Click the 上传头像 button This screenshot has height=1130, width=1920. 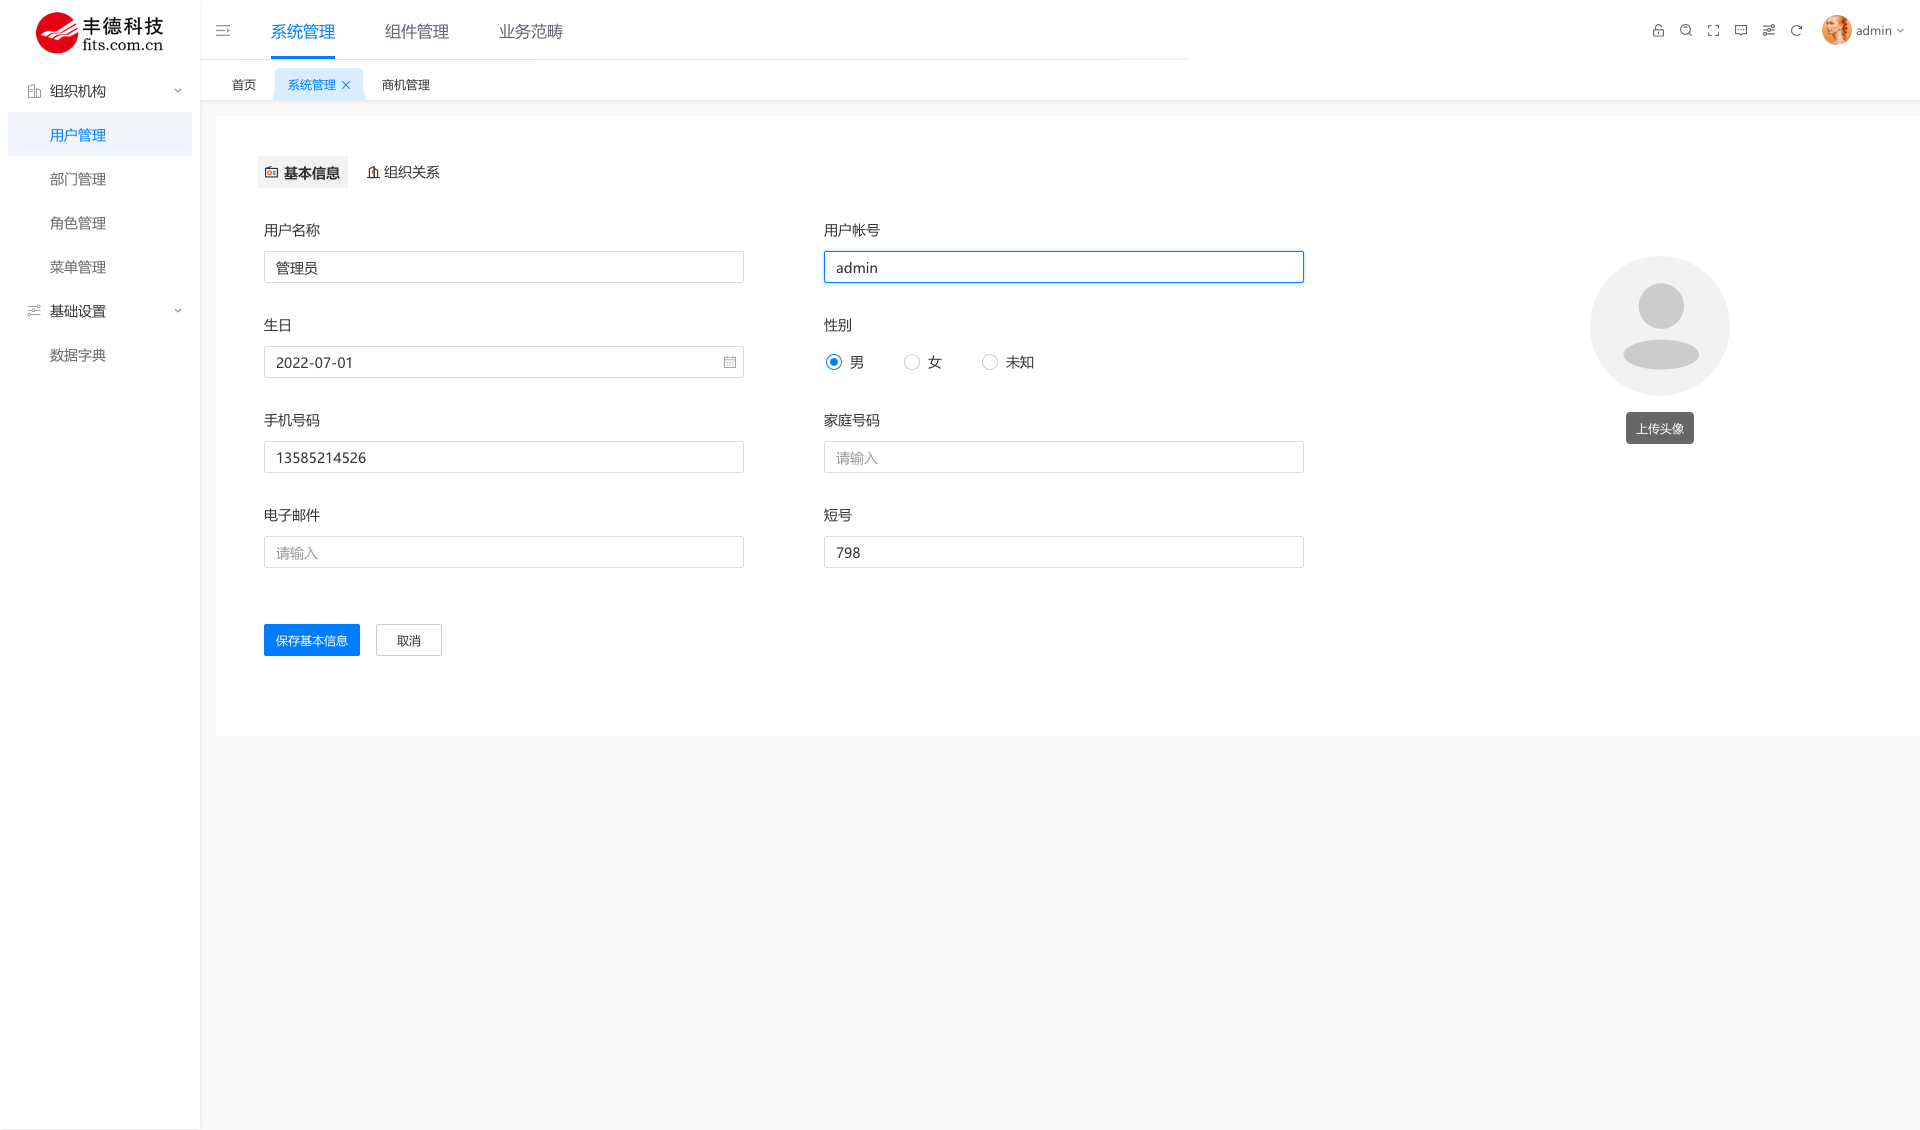pyautogui.click(x=1660, y=428)
